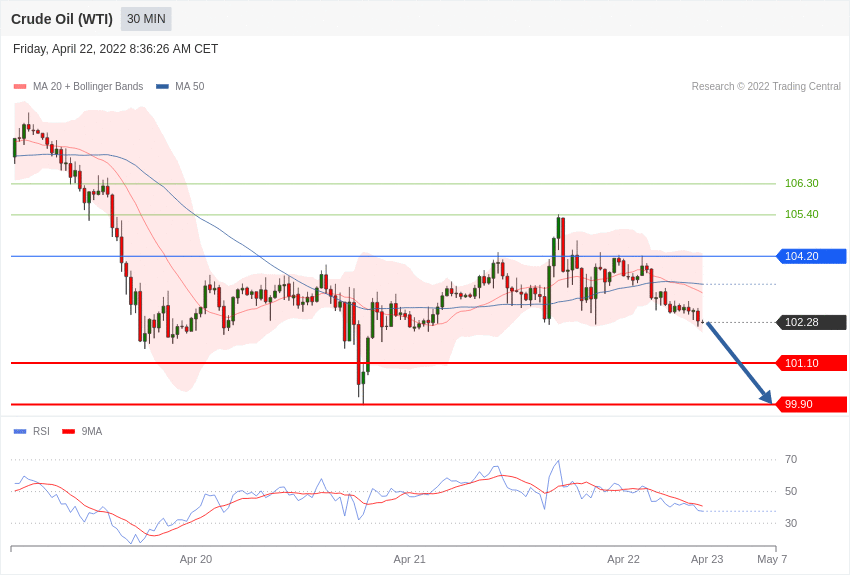Click the black 102.28 current price tag
Screen dimensions: 850x576
[812, 322]
